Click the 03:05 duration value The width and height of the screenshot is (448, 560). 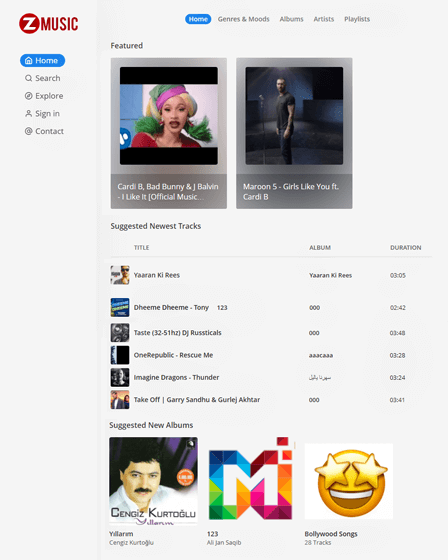(x=398, y=275)
